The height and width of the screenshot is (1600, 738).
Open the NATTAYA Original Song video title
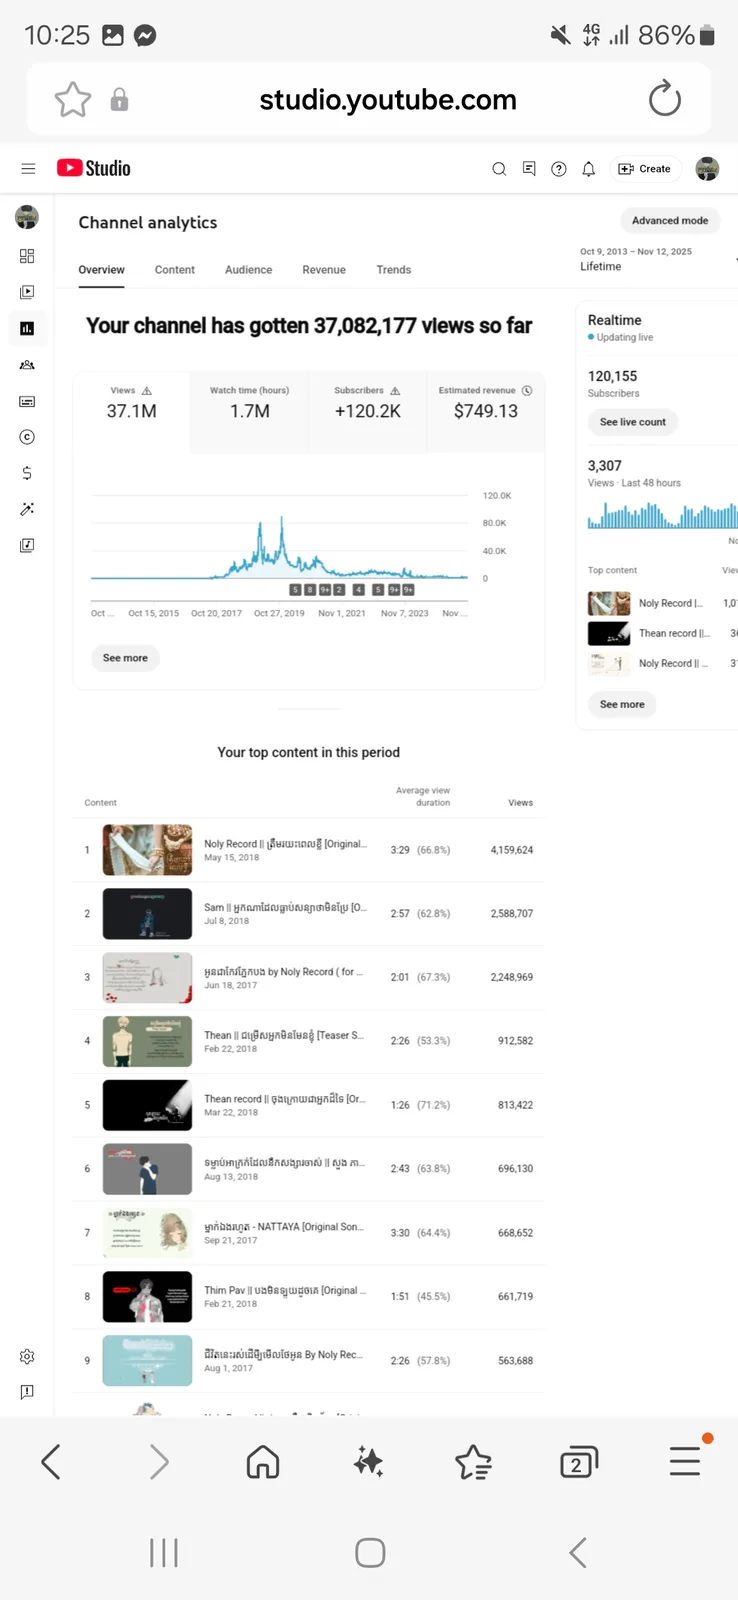pos(284,1227)
